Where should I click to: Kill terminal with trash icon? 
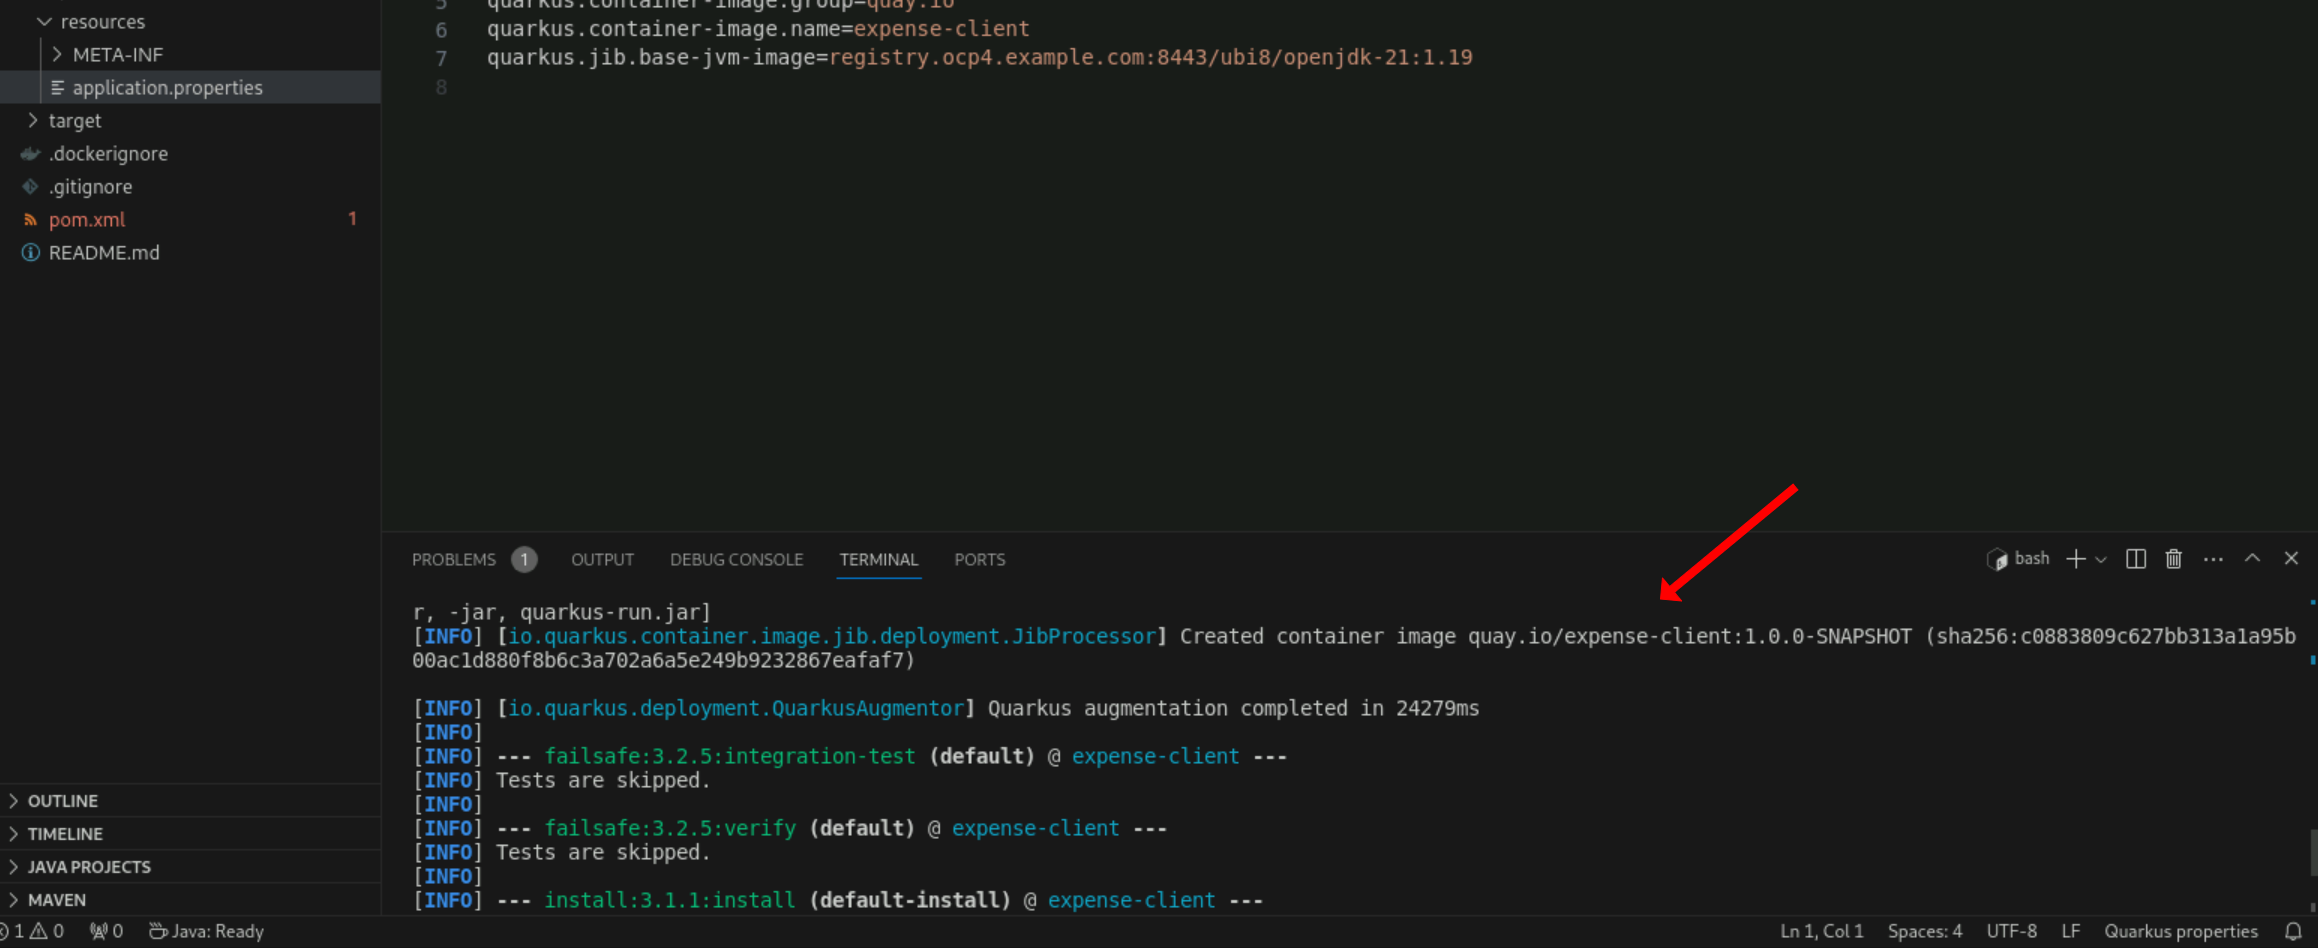tap(2173, 559)
